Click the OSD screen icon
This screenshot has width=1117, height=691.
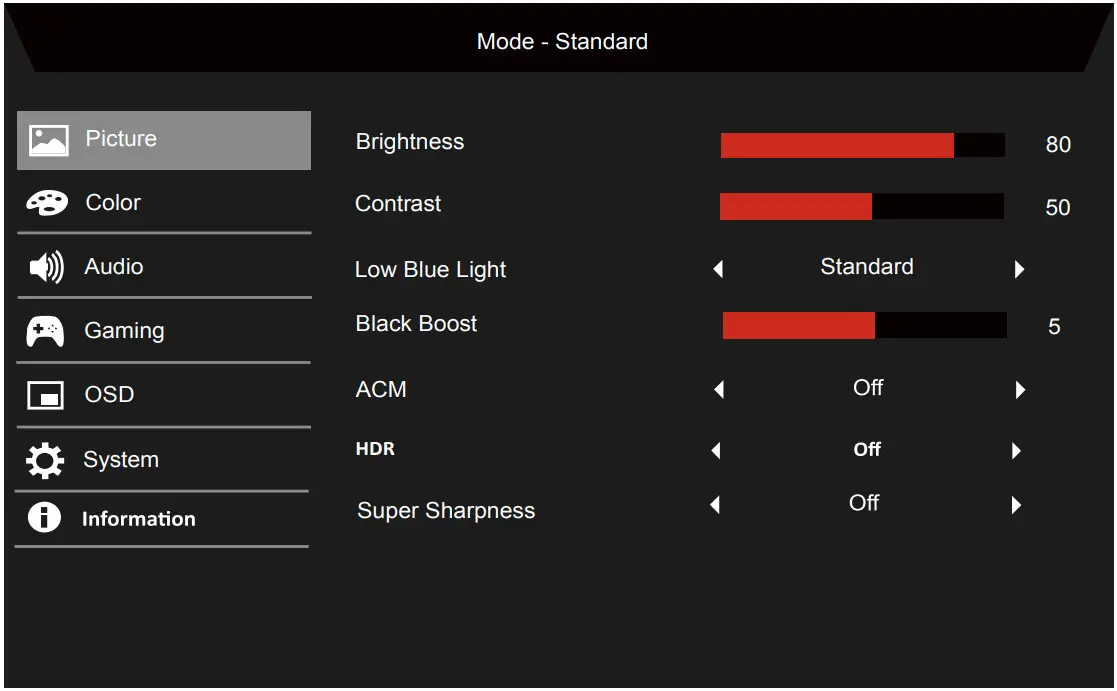pyautogui.click(x=45, y=395)
